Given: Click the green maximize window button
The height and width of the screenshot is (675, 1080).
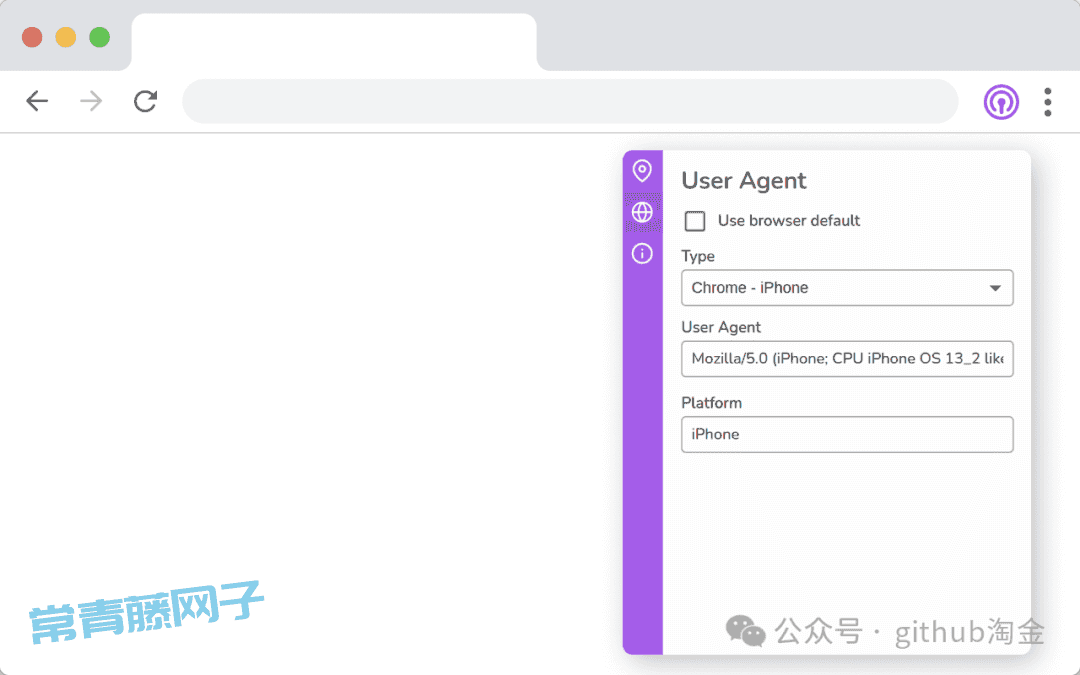Looking at the screenshot, I should tap(99, 37).
